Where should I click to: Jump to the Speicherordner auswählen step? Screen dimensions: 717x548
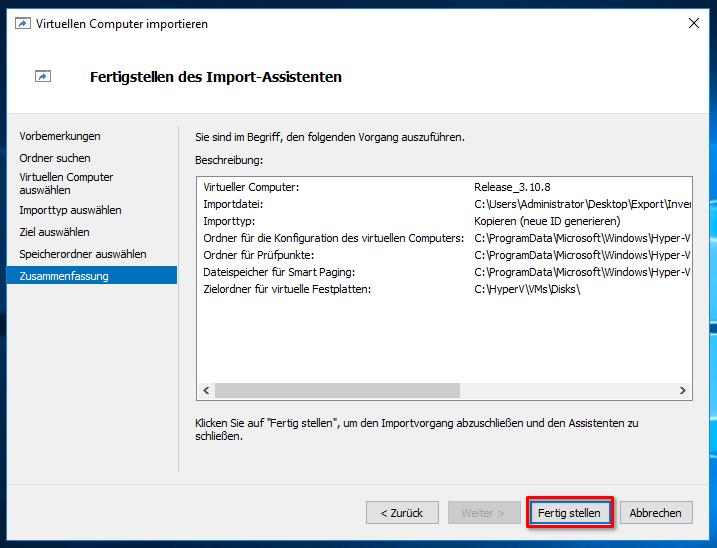tap(82, 254)
